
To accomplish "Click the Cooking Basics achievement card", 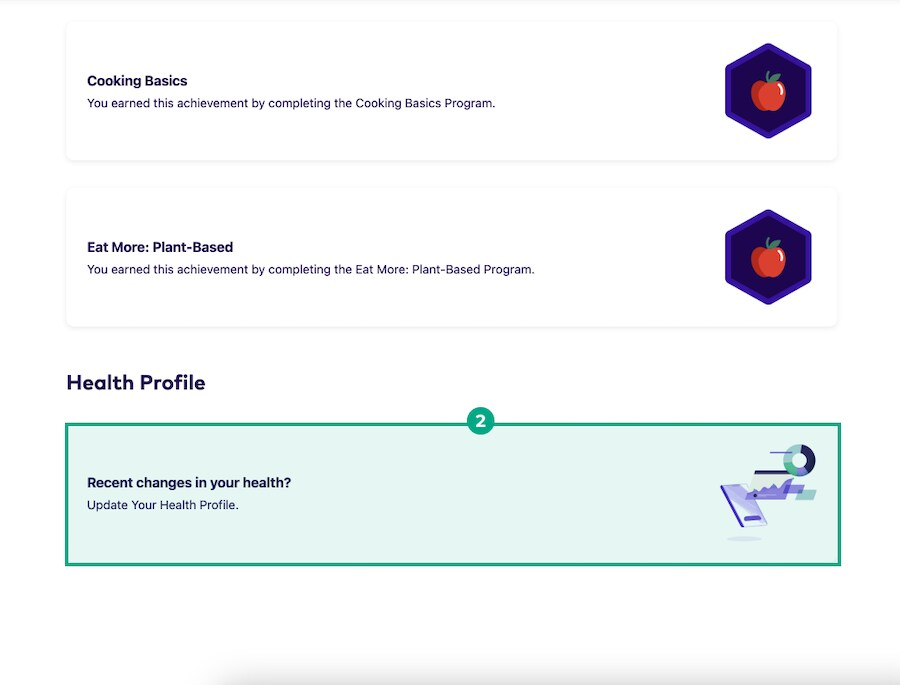I will pyautogui.click(x=450, y=90).
